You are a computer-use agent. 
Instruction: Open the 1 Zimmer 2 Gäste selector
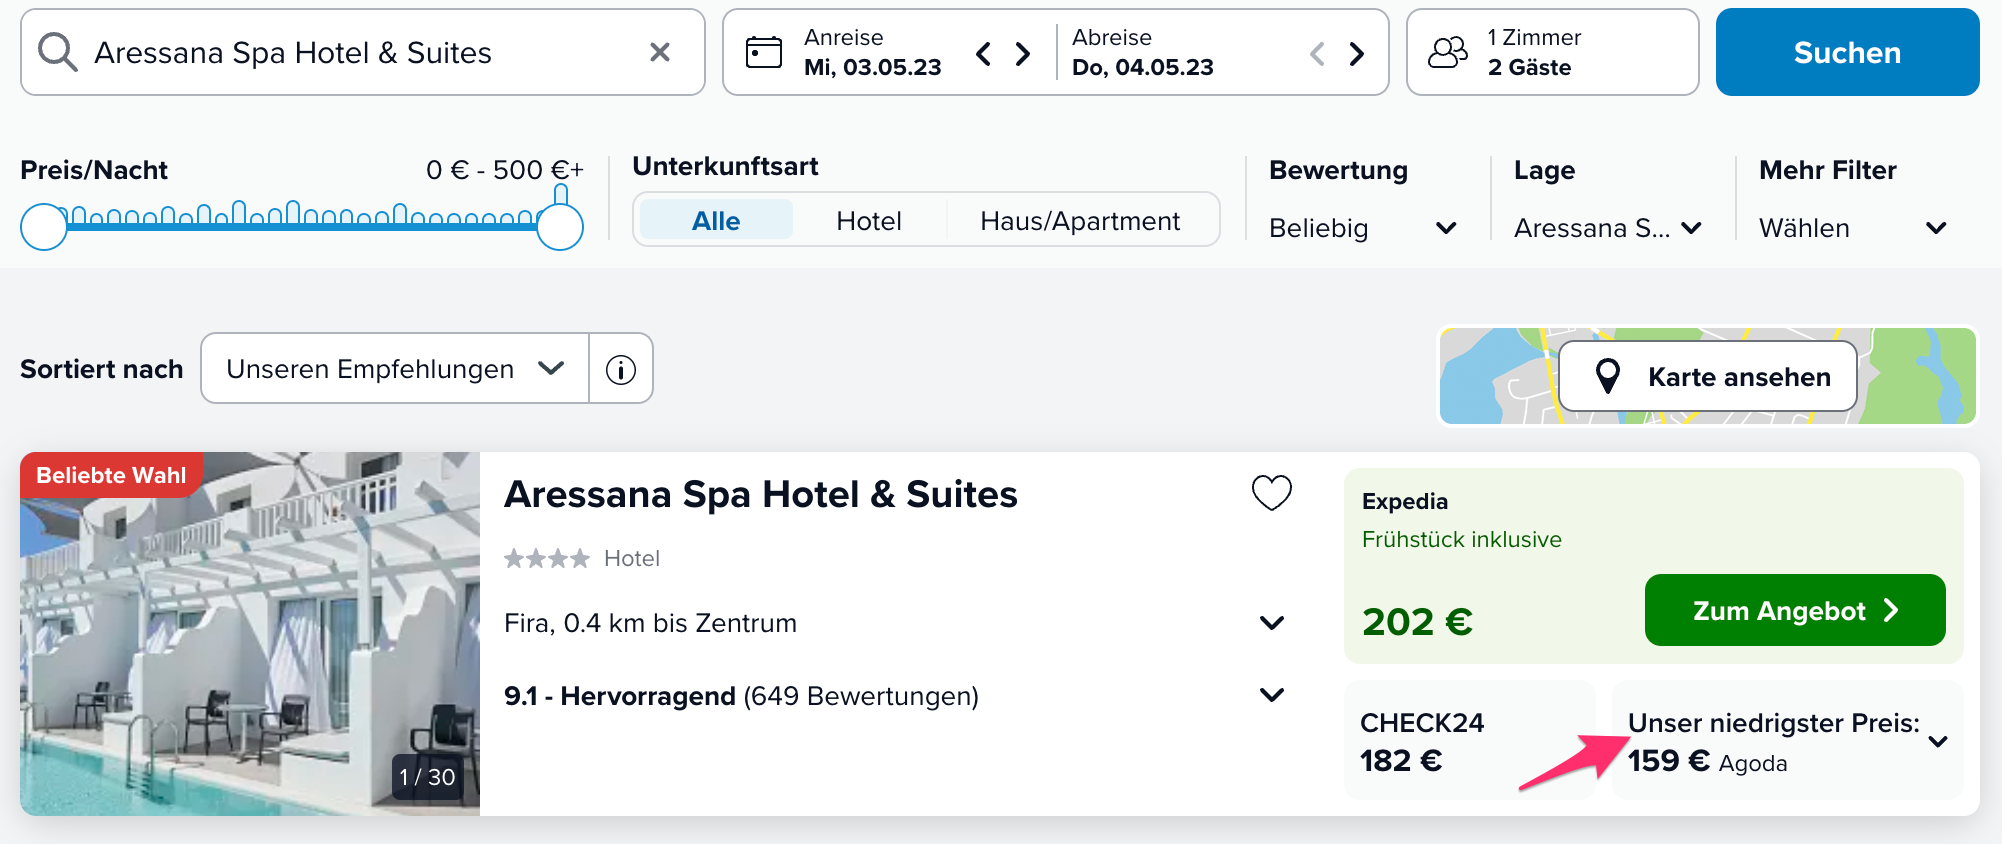coord(1552,52)
